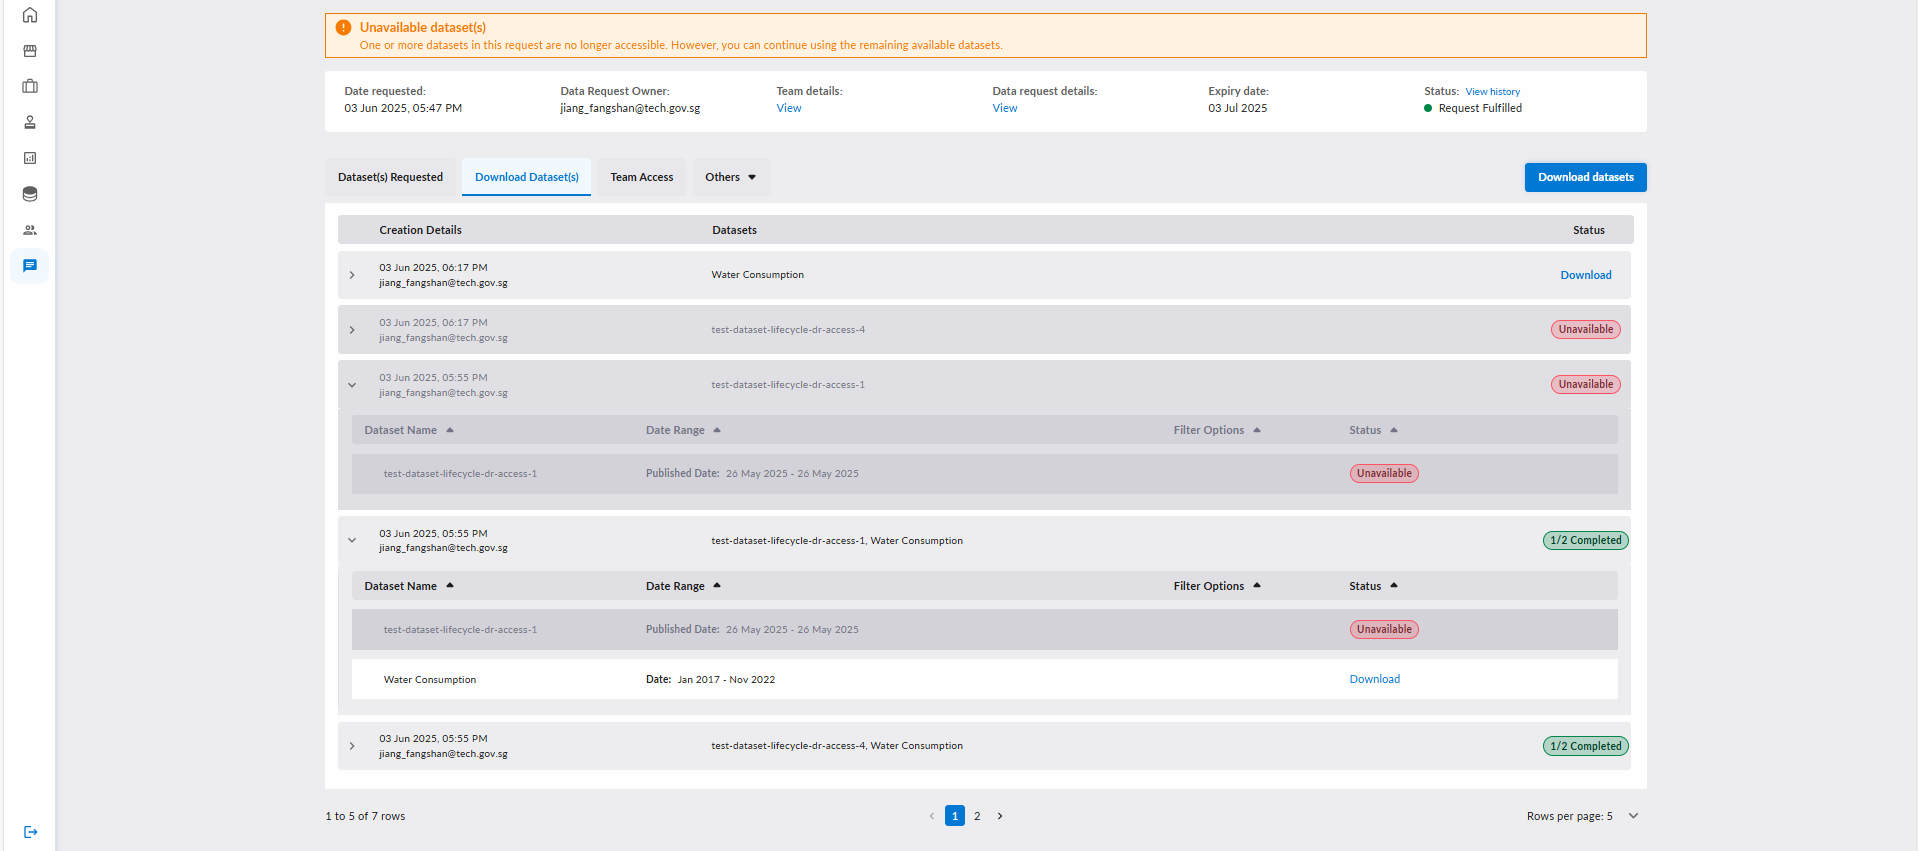Image resolution: width=1919 pixels, height=851 pixels.
Task: Click the jiang_fangshan@tech.gov.sg Data Request Owner email
Action: [x=630, y=108]
